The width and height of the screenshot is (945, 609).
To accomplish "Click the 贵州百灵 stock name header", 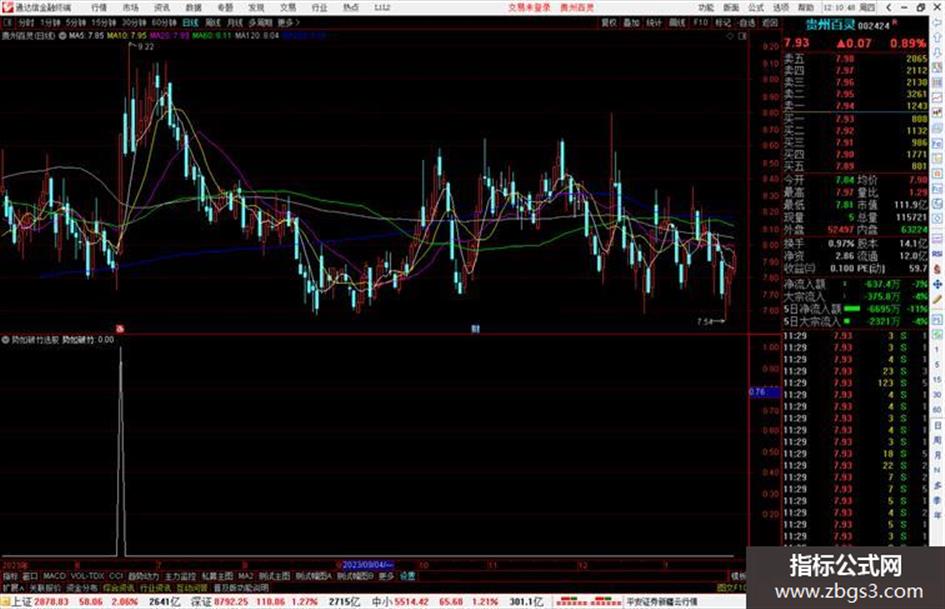I will pos(830,25).
